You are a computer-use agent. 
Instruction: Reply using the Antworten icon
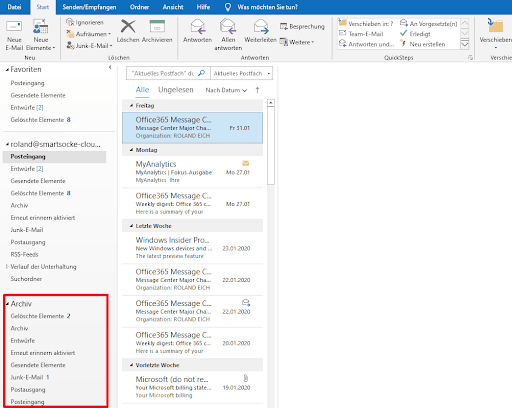(197, 31)
